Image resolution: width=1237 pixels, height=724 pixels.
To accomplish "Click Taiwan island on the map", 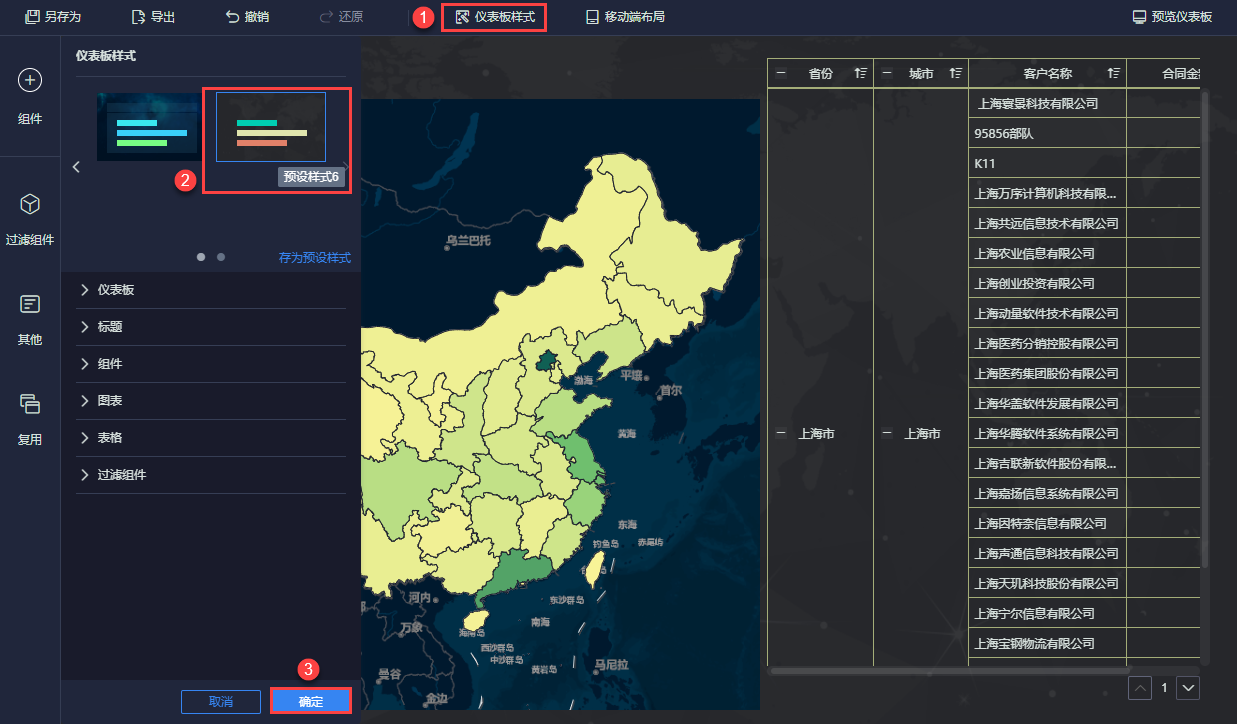I will [594, 568].
